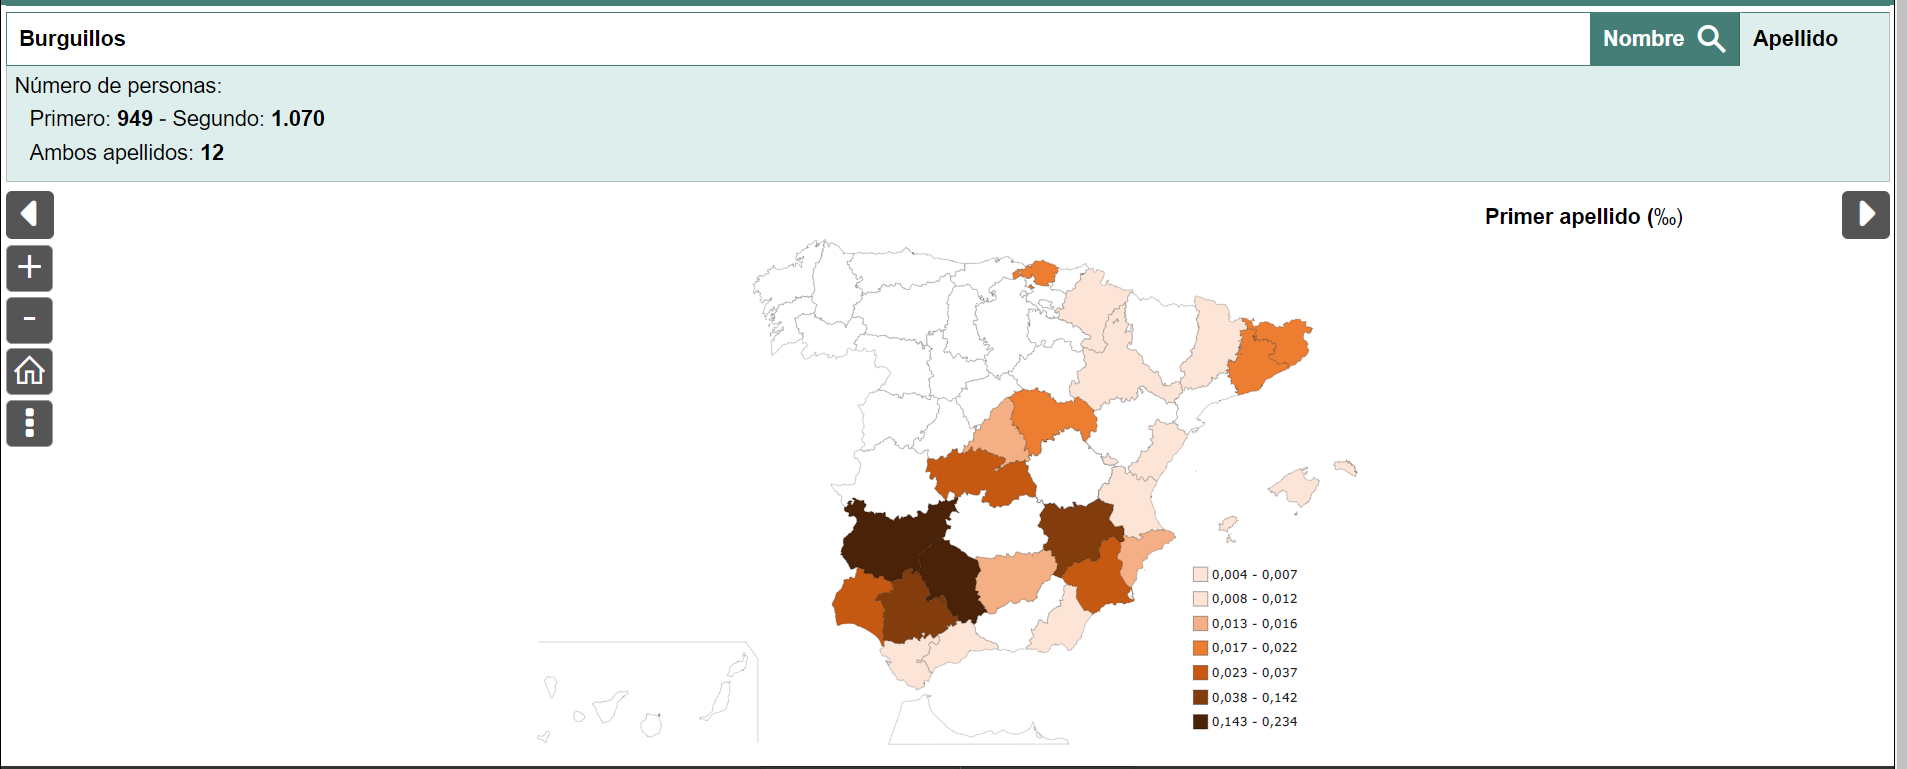
Task: Zoom out with the minus button
Action: click(30, 320)
